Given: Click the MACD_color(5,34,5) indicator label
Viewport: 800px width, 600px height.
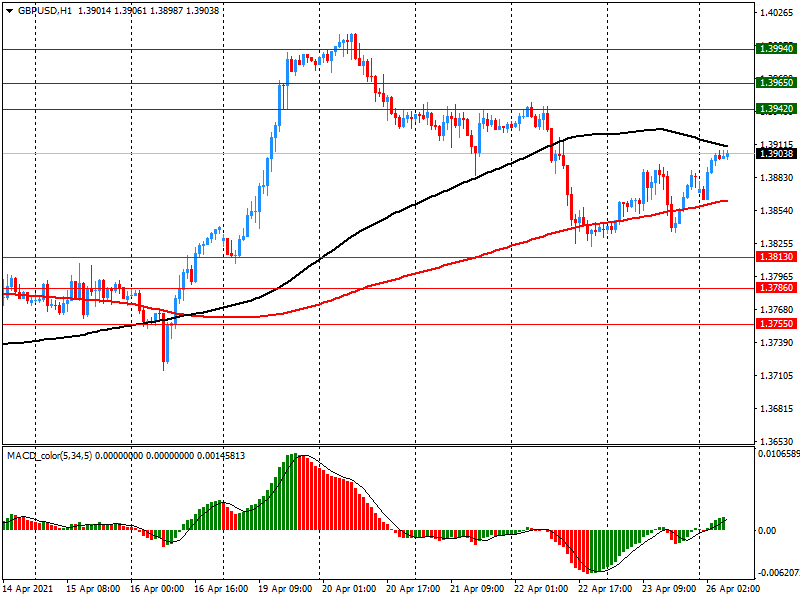Looking at the screenshot, I should (x=49, y=456).
